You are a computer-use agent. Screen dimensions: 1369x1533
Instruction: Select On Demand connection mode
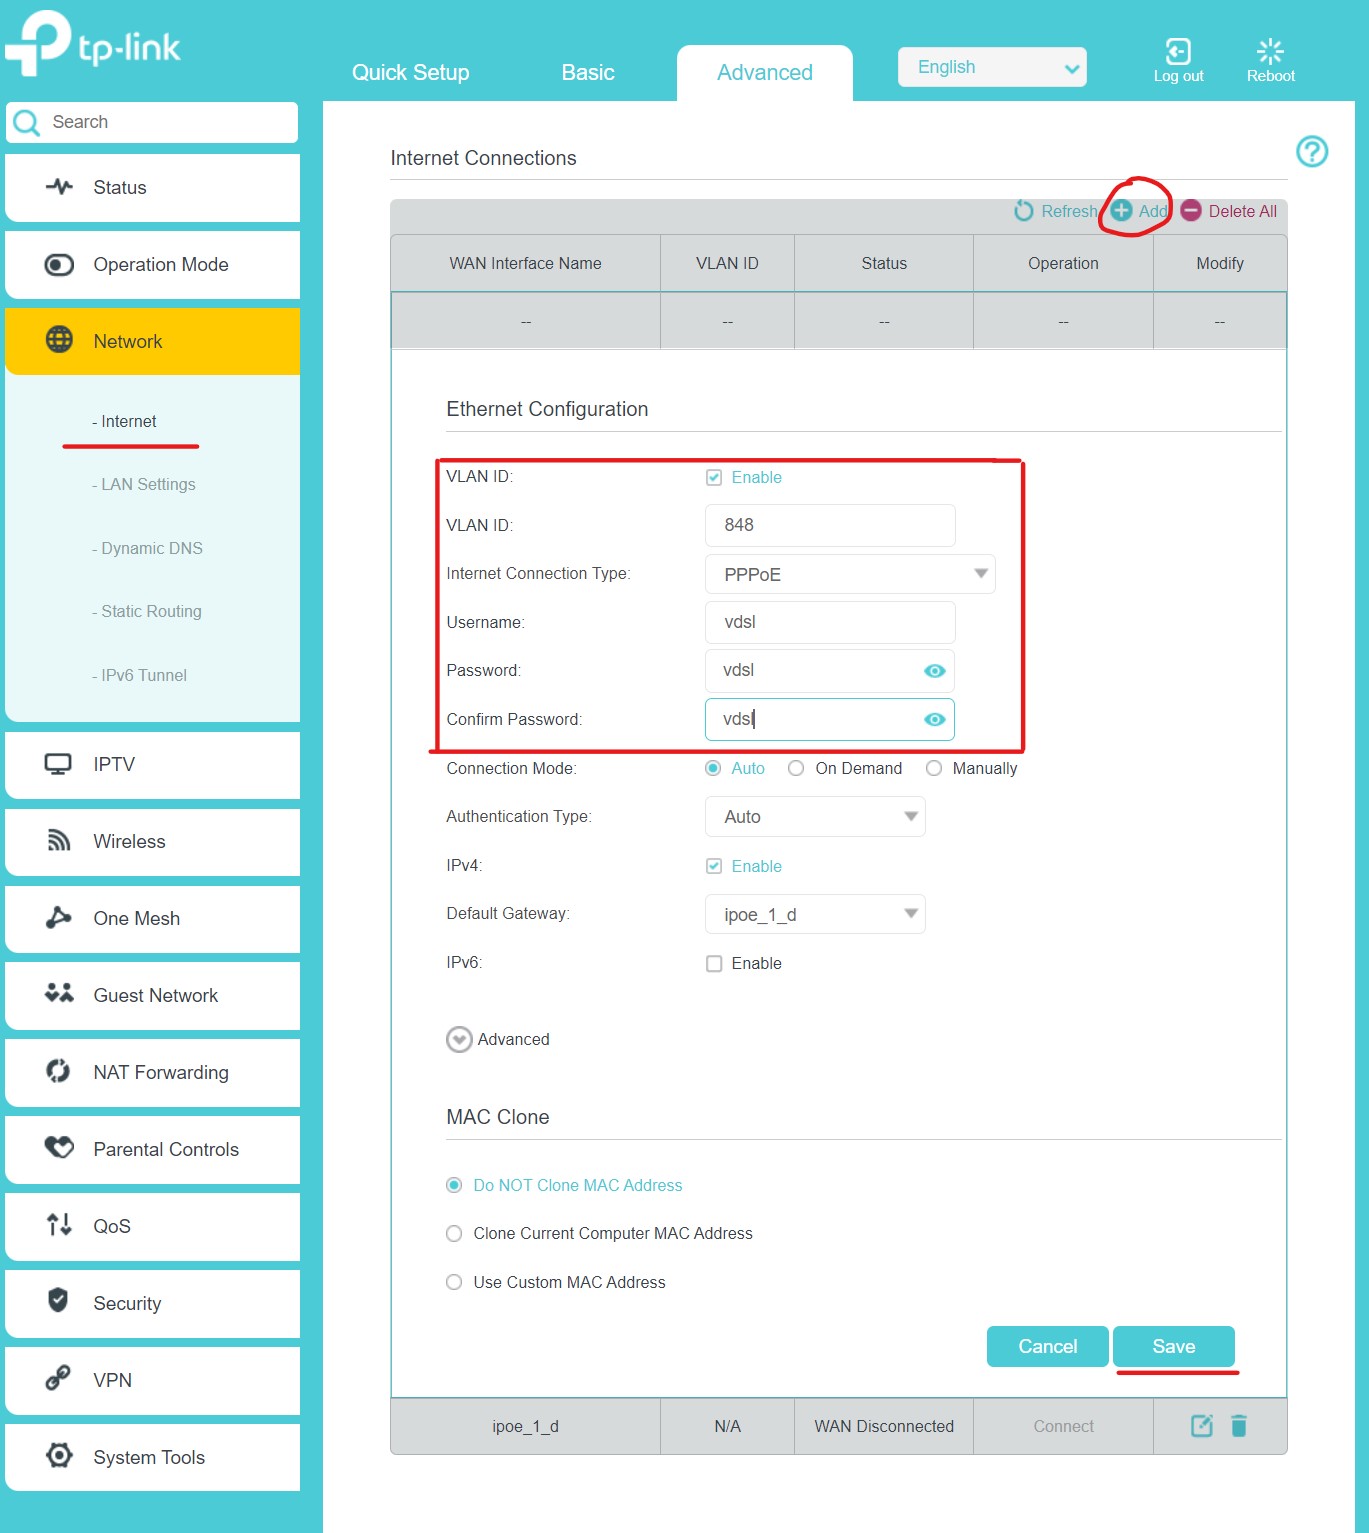click(796, 768)
